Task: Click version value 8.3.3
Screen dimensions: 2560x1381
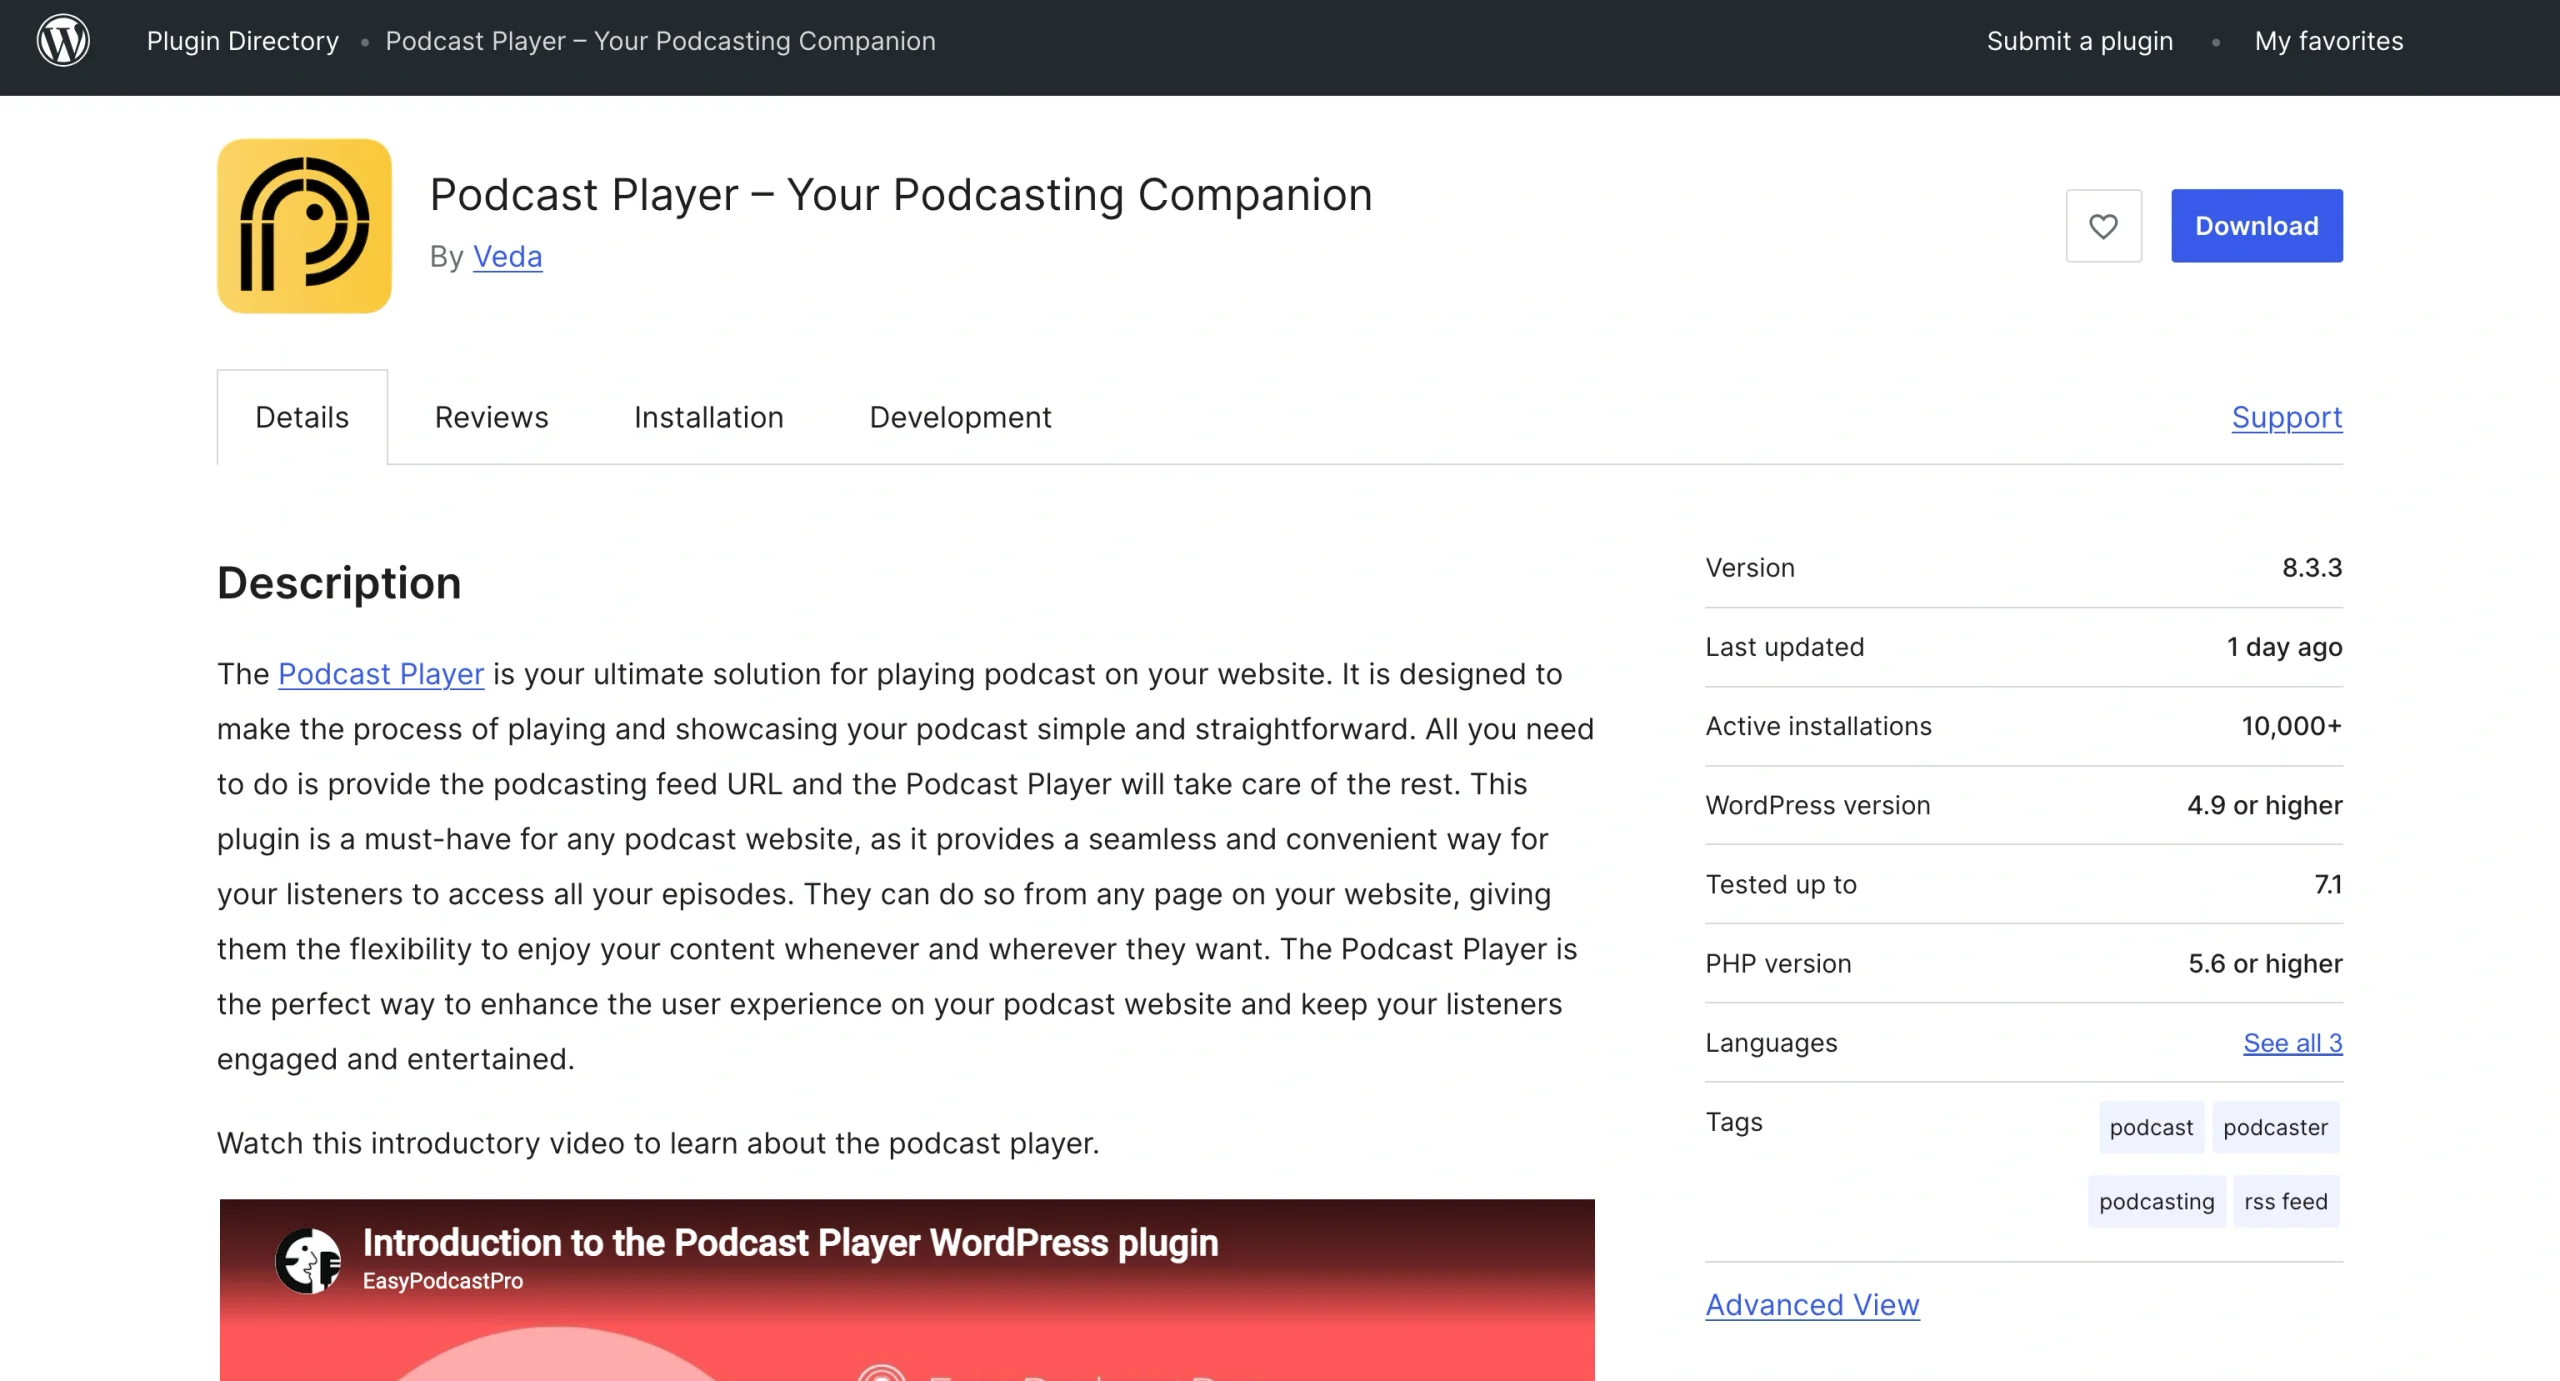Action: [2312, 568]
